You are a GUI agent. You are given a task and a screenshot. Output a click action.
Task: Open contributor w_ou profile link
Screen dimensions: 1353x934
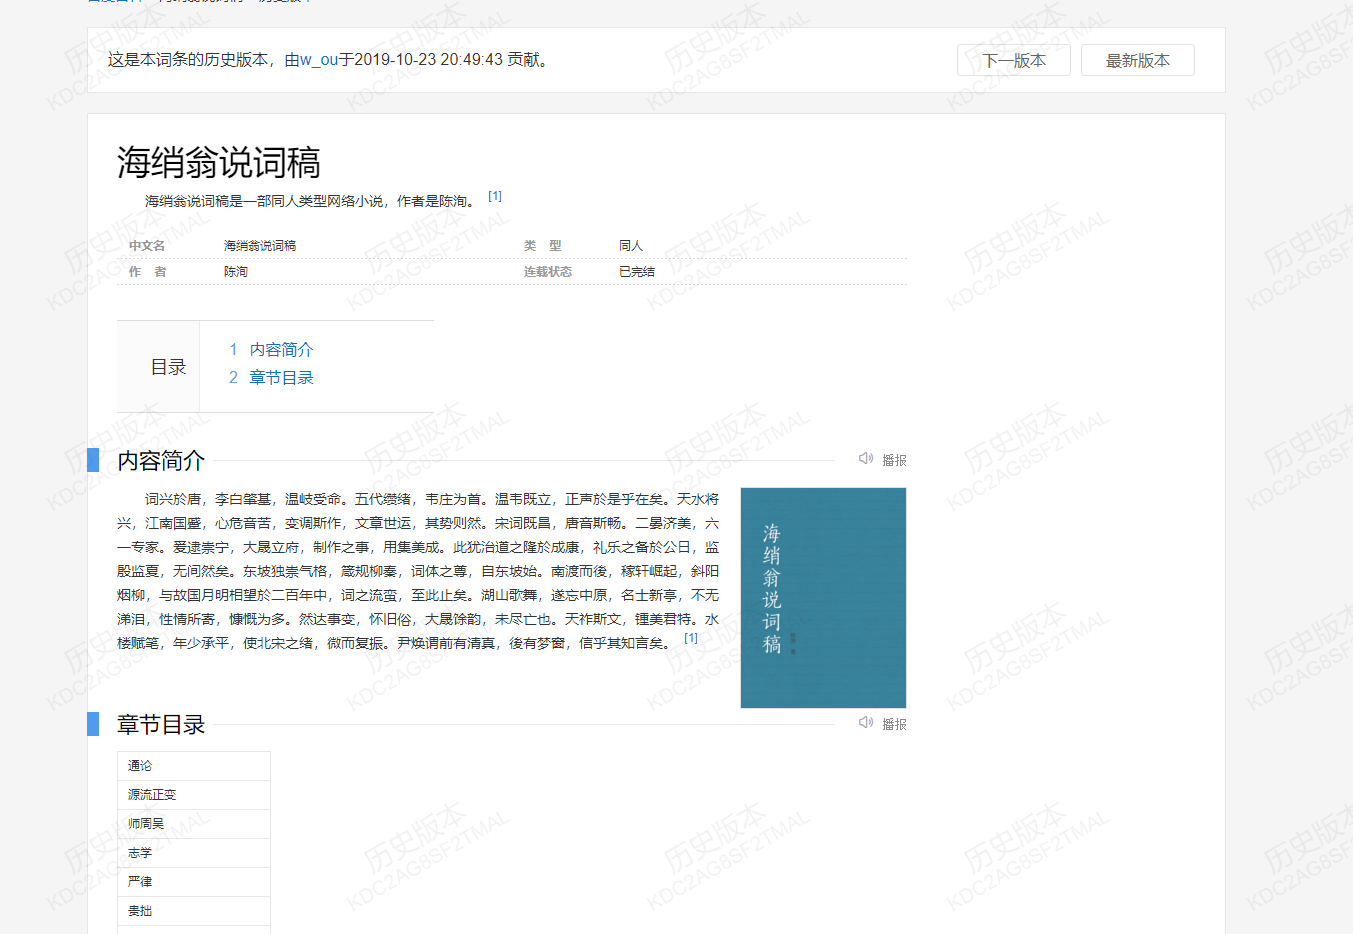(x=319, y=60)
